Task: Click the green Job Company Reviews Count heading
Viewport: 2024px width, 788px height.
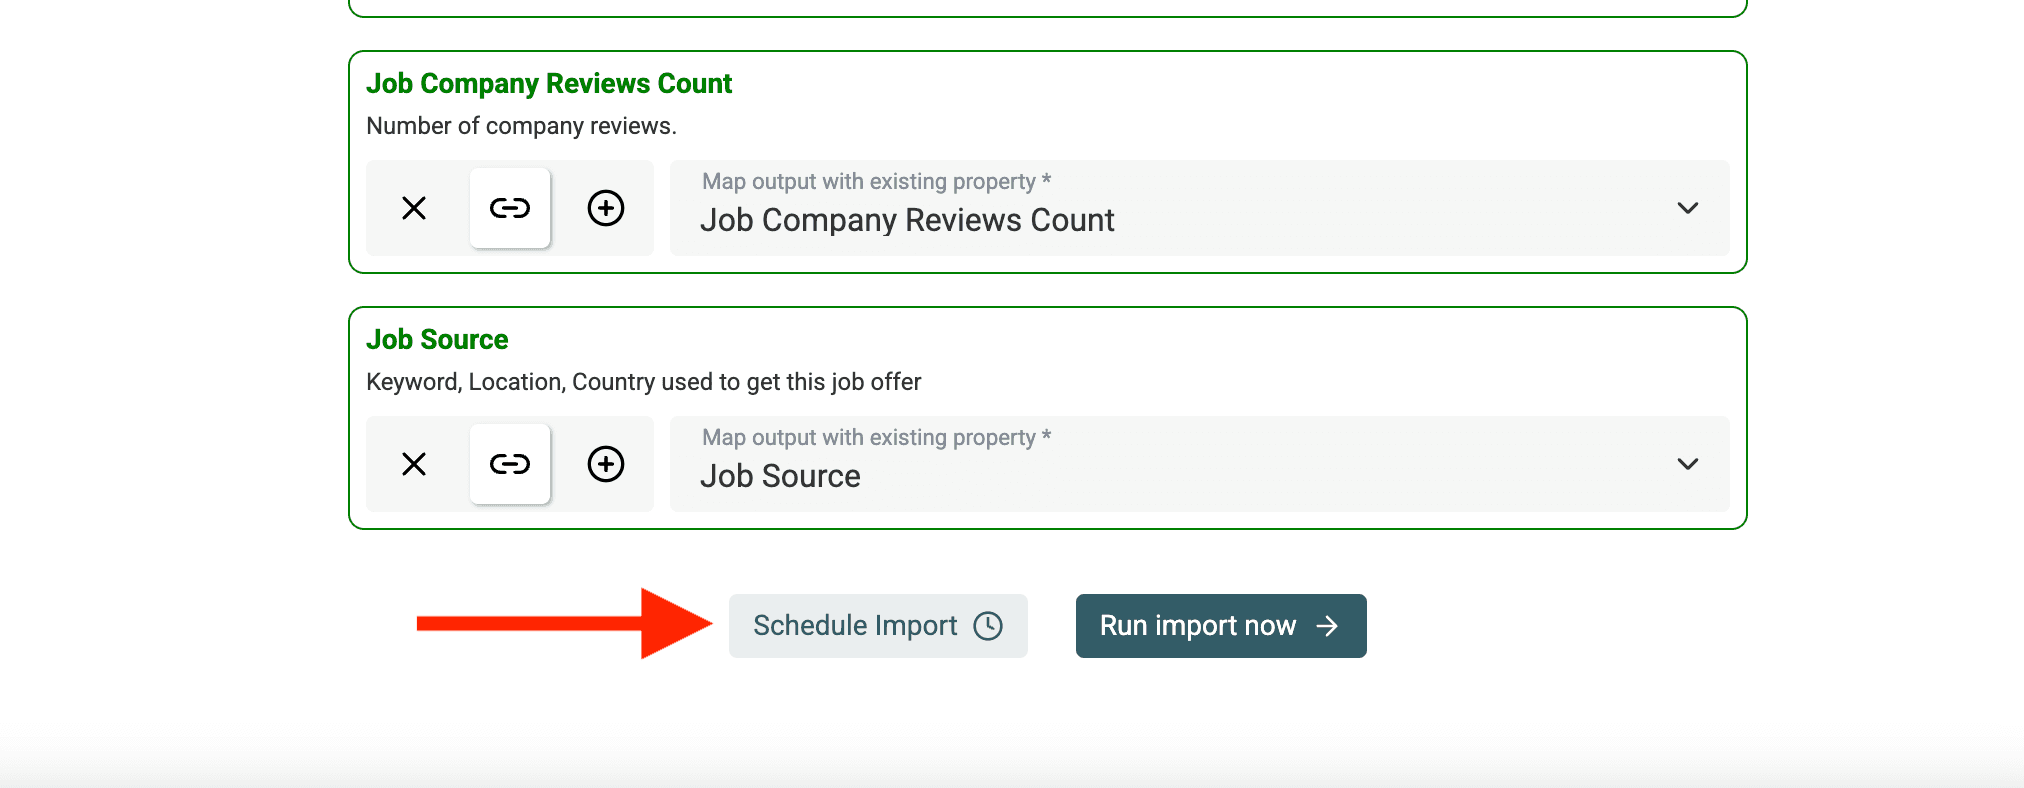Action: click(549, 84)
